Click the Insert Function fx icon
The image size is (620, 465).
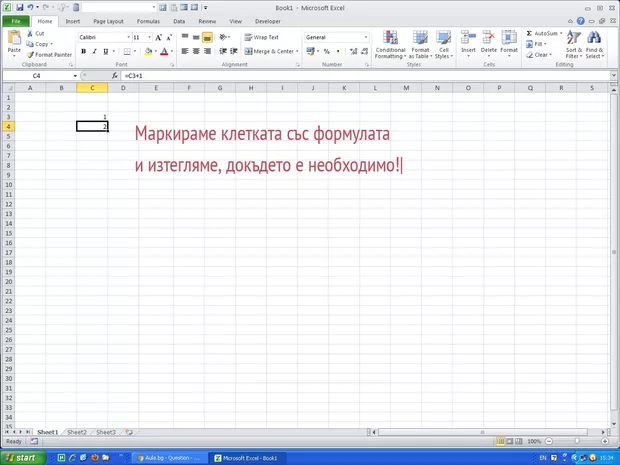(x=115, y=76)
